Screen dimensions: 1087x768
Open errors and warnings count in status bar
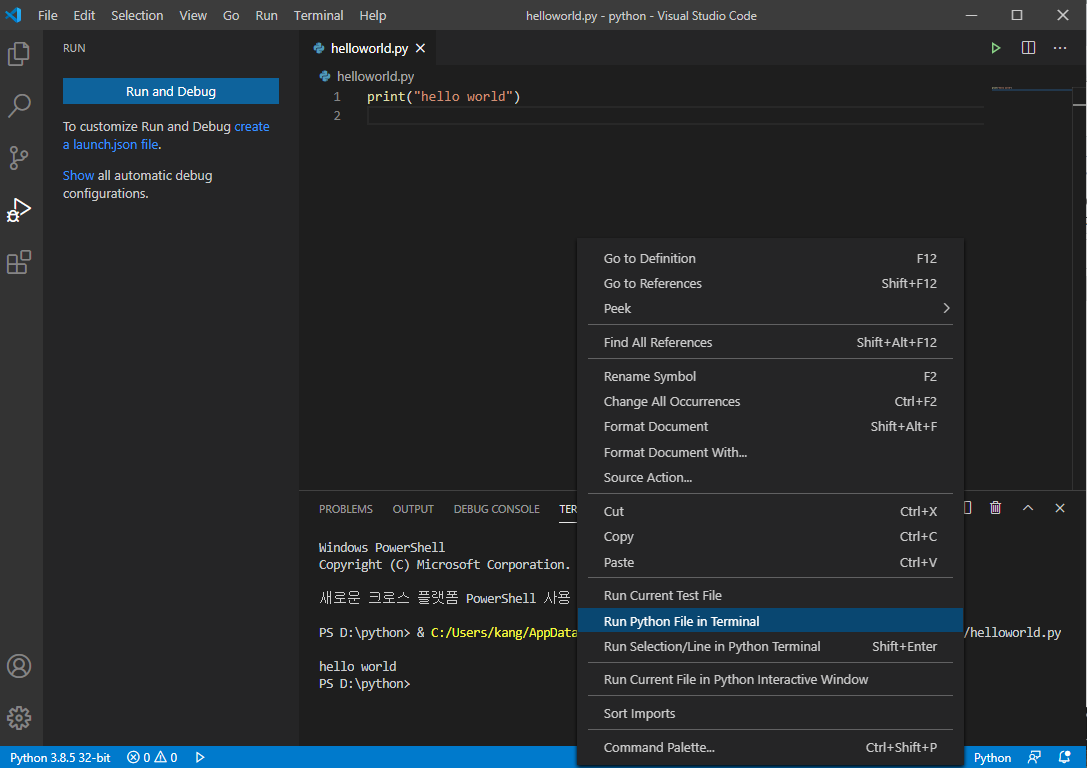click(152, 758)
